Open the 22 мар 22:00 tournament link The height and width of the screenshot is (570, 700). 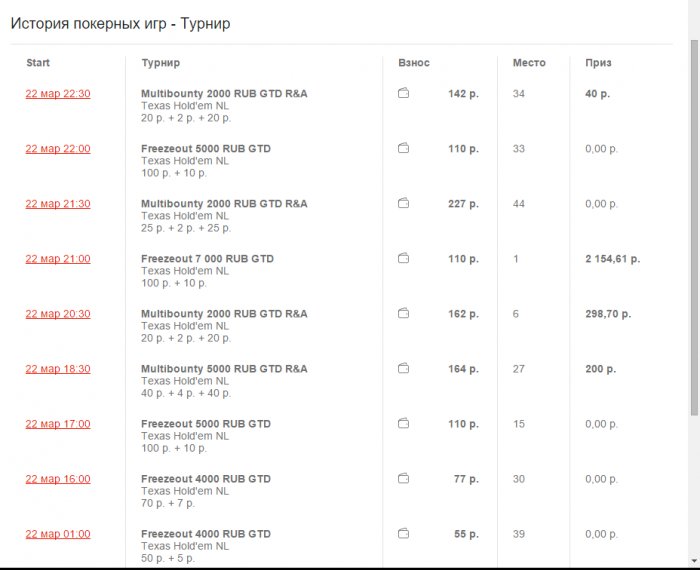58,149
